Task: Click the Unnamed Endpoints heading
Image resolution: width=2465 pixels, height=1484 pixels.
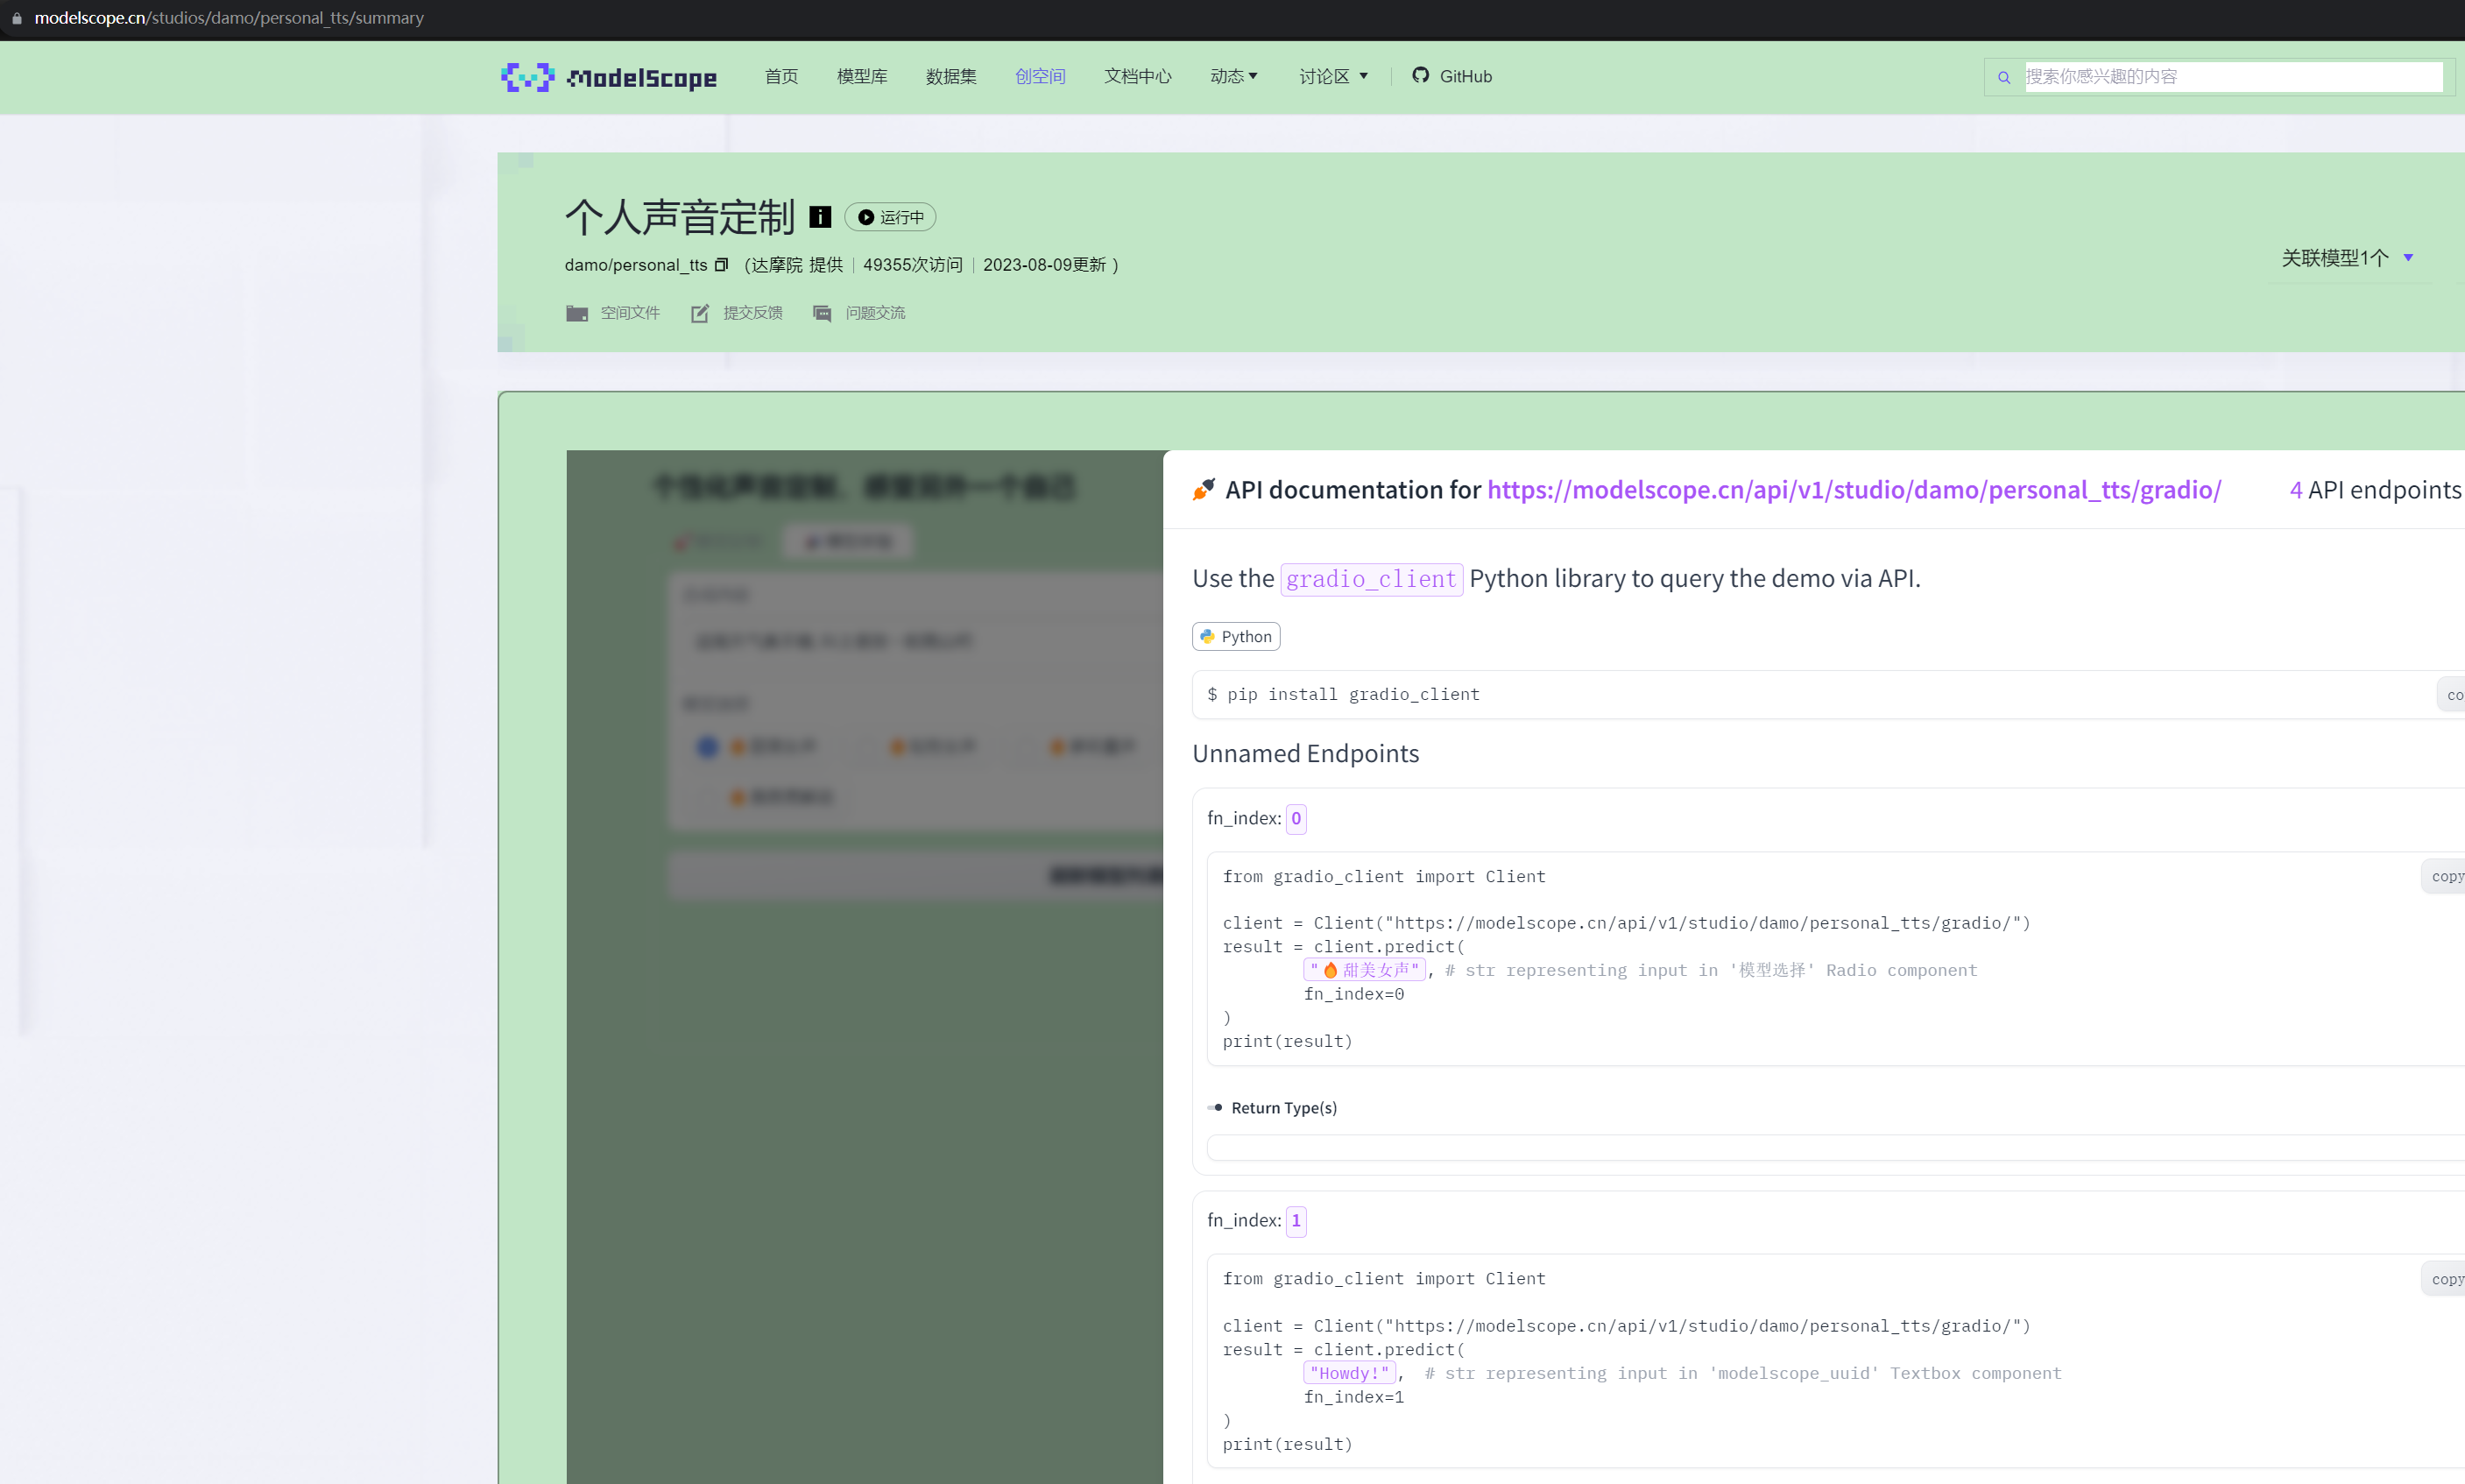Action: tap(1306, 754)
